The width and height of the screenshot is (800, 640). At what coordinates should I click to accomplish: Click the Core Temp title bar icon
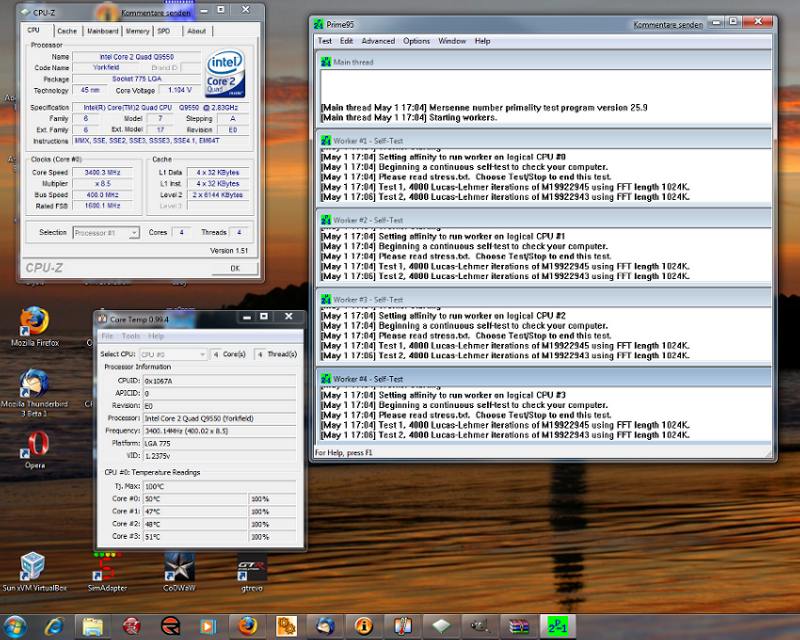(x=103, y=319)
